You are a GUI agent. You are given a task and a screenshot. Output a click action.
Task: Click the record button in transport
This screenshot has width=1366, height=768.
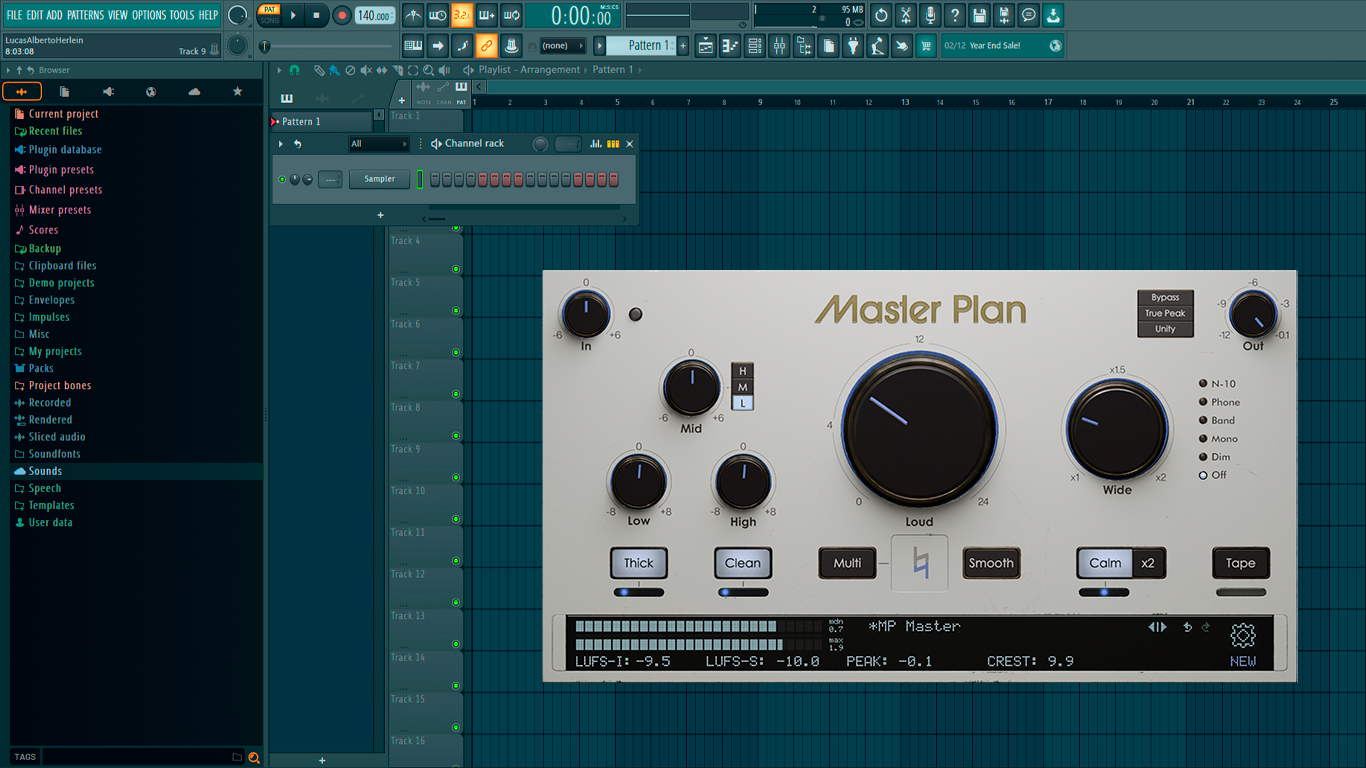(x=342, y=15)
